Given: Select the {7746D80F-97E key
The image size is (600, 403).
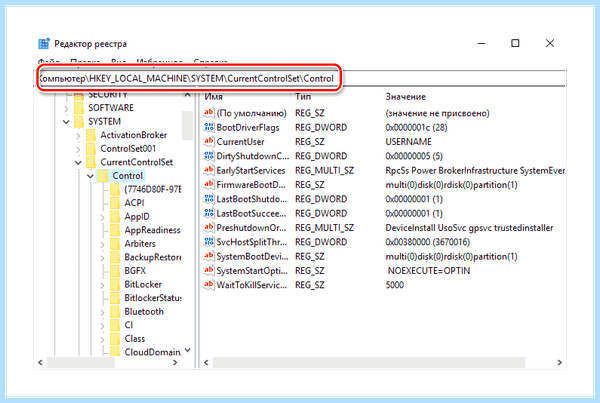Looking at the screenshot, I should click(x=153, y=189).
